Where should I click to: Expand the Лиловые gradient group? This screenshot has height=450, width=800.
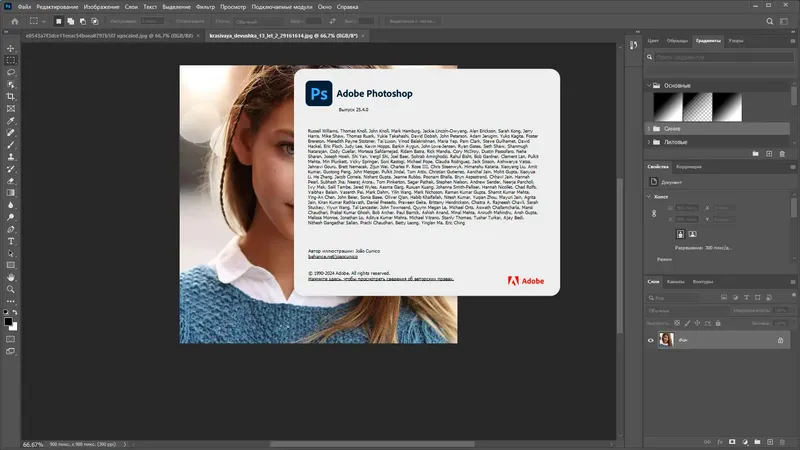point(649,142)
